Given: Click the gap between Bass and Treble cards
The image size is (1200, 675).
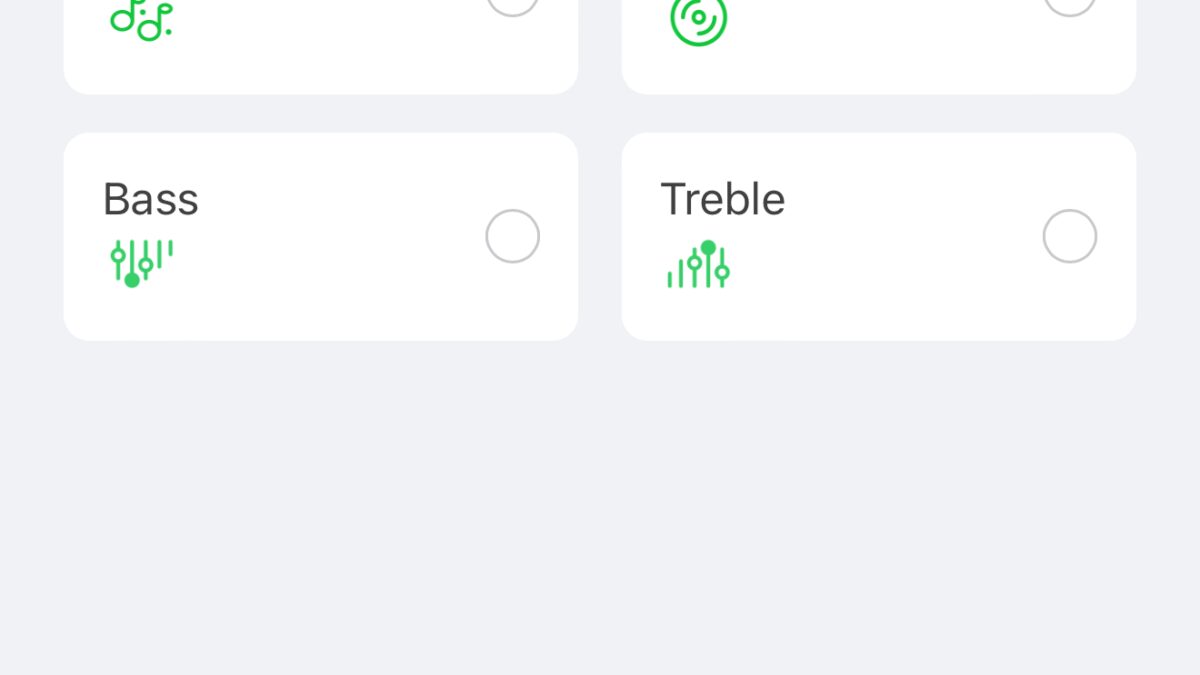Looking at the screenshot, I should click(600, 236).
